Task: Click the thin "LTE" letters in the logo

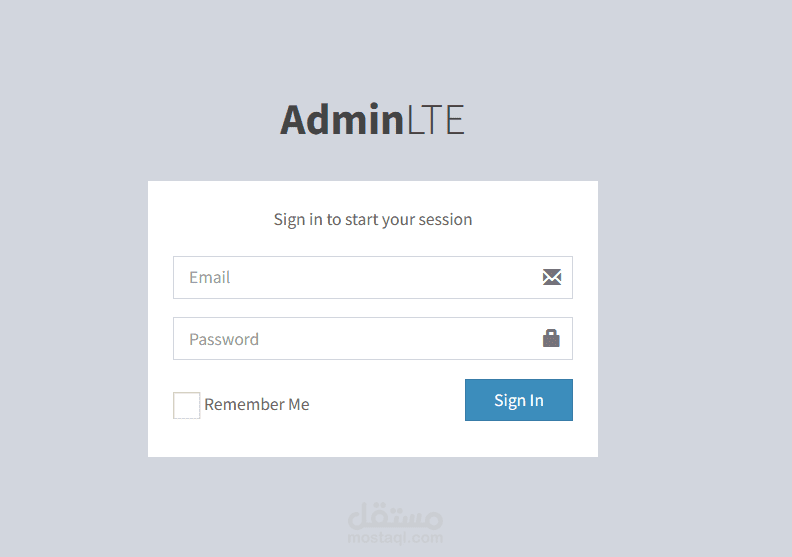Action: click(435, 120)
